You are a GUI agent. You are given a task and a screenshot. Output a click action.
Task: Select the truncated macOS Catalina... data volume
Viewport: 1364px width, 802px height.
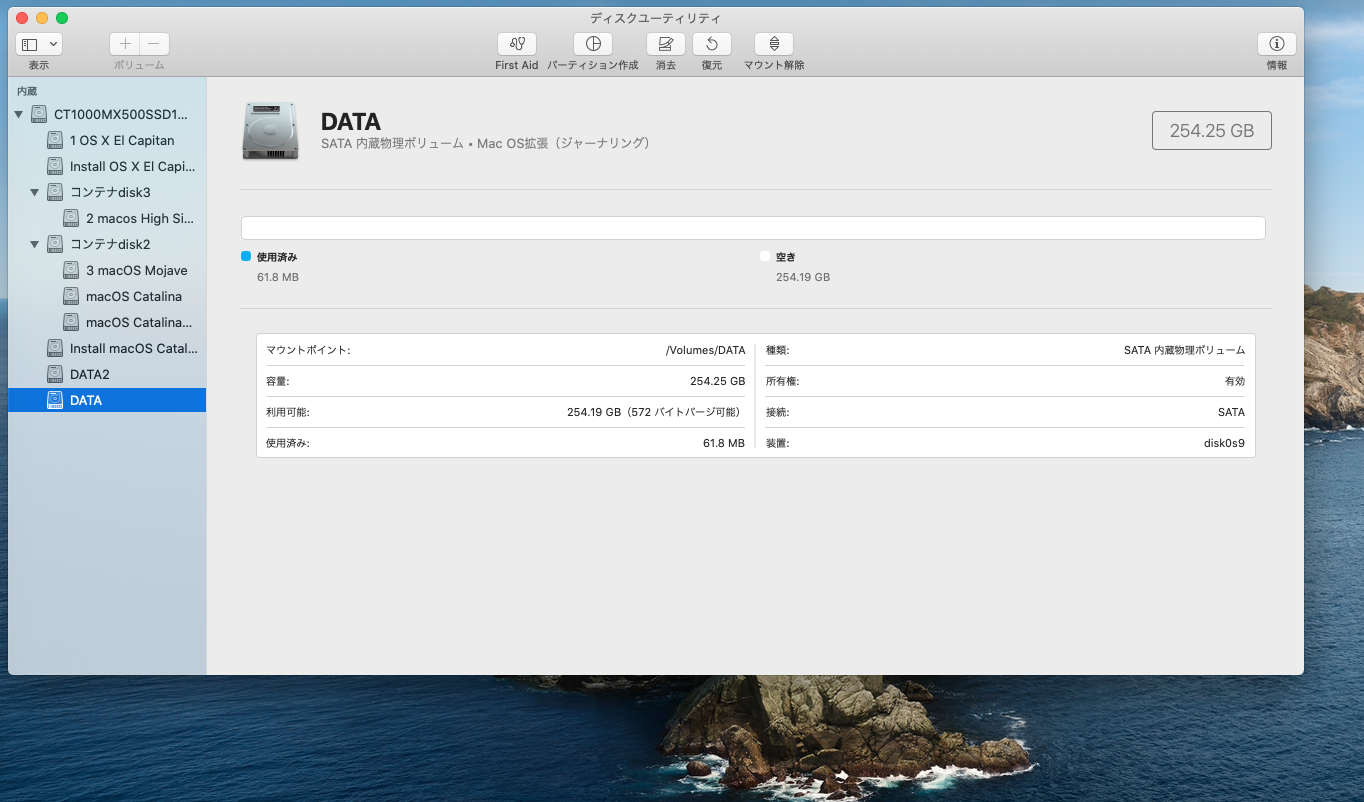click(107, 322)
